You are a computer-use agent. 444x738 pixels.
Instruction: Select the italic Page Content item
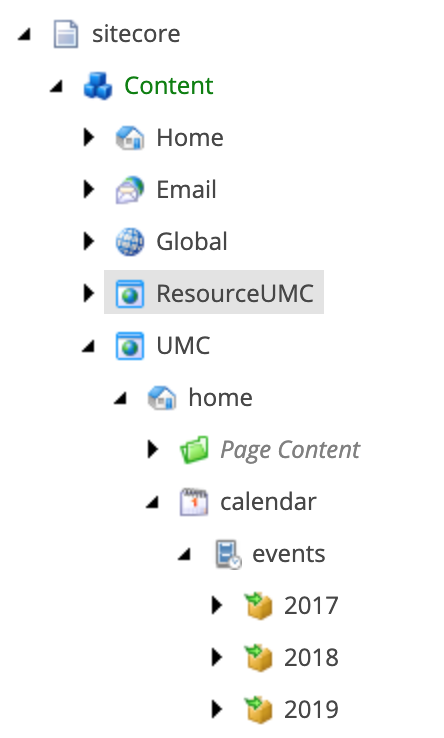point(290,450)
